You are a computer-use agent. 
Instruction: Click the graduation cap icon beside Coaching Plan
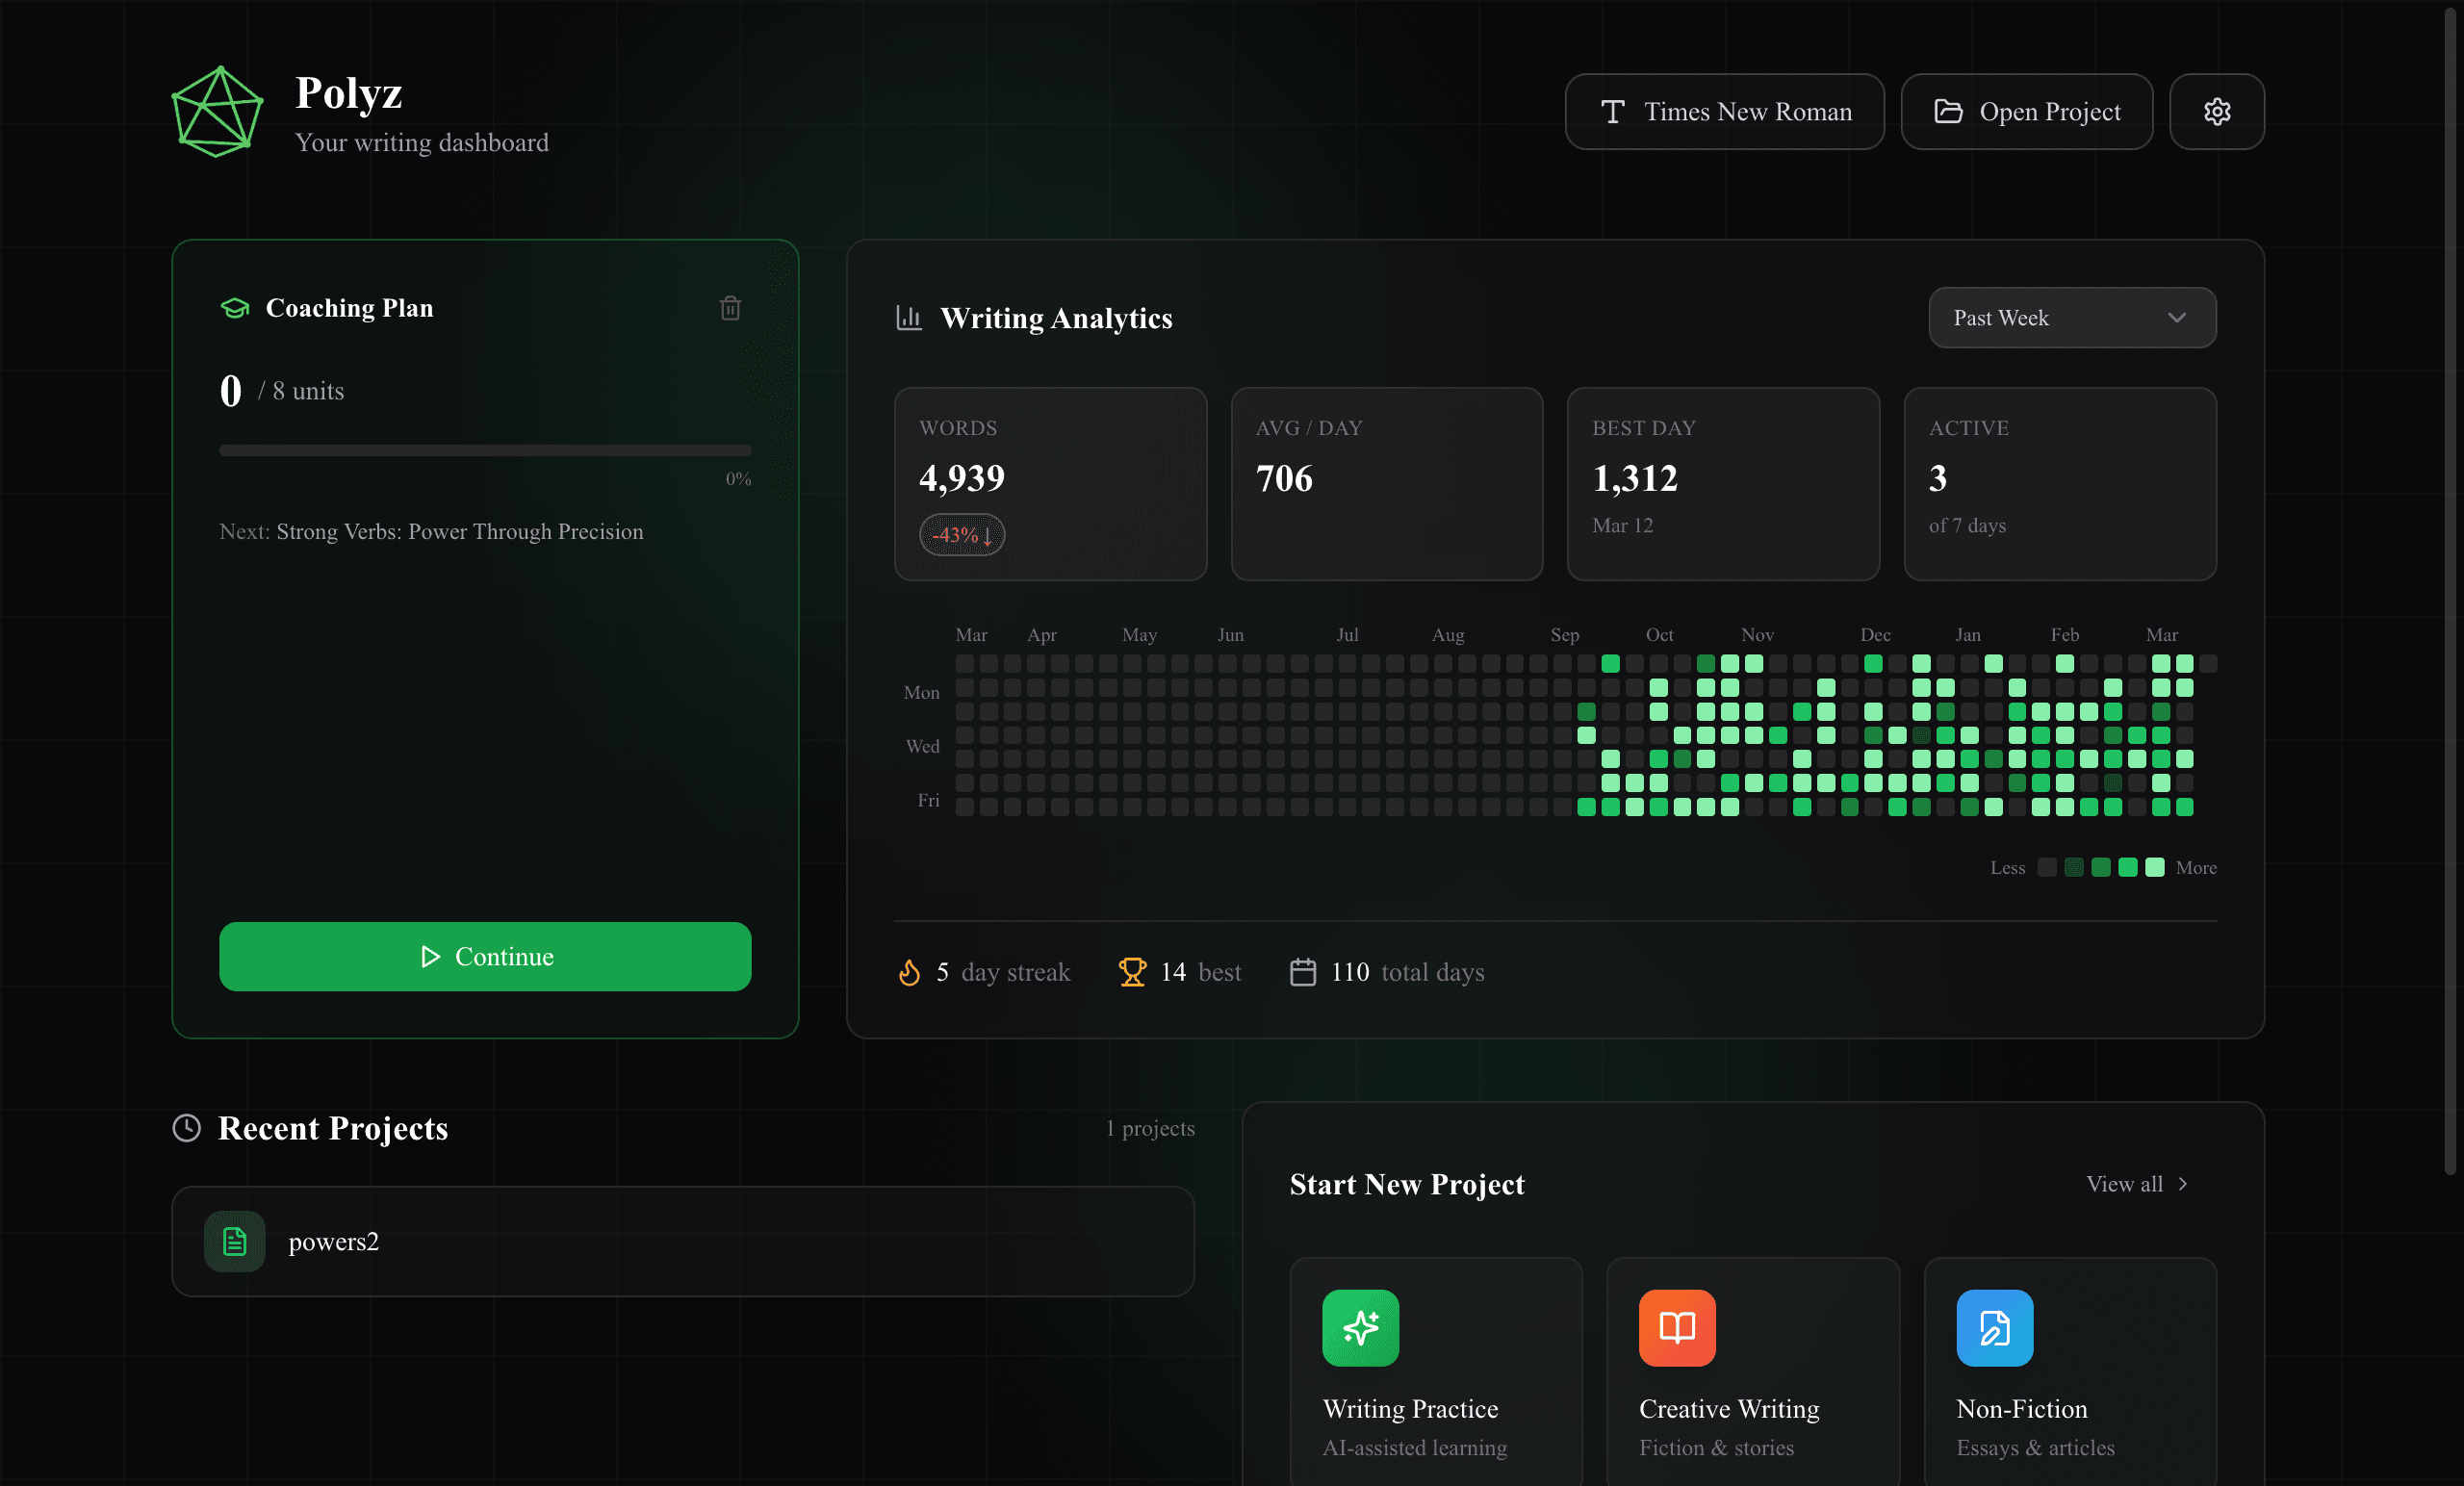coord(234,309)
